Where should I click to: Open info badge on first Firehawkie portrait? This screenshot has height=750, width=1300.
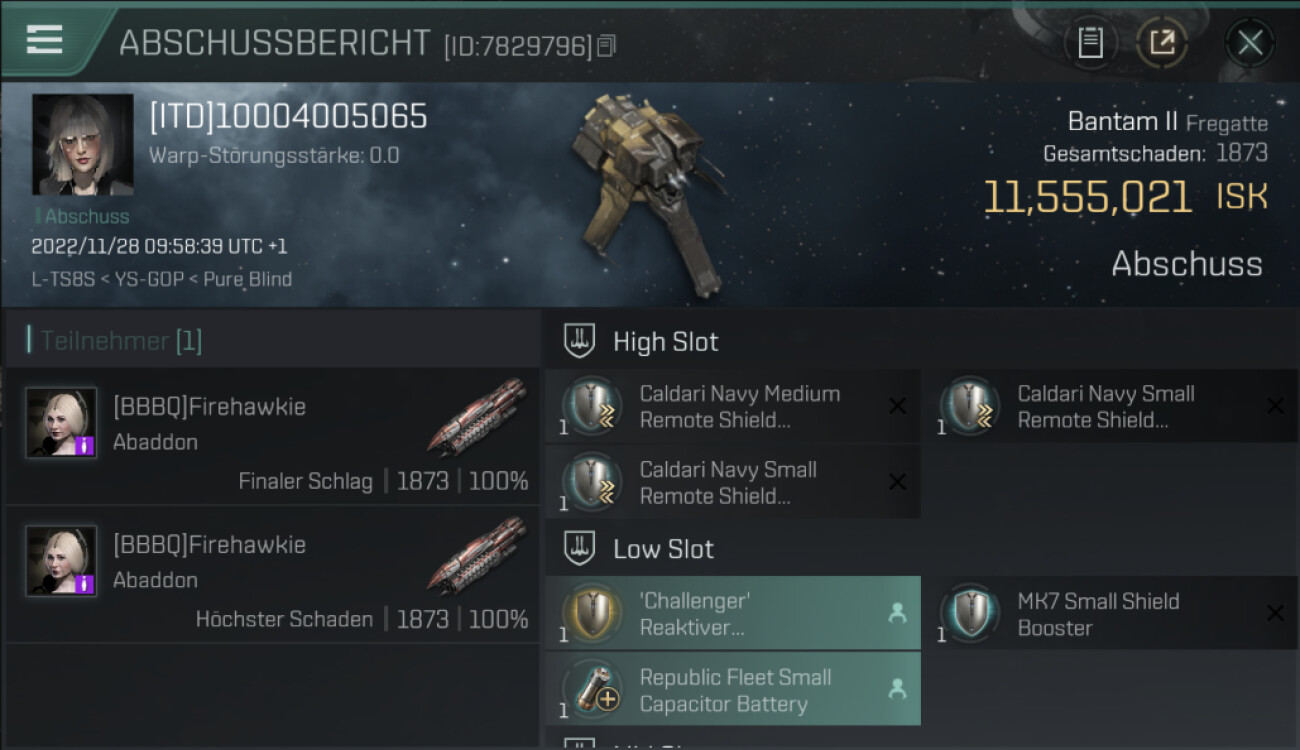pos(85,446)
